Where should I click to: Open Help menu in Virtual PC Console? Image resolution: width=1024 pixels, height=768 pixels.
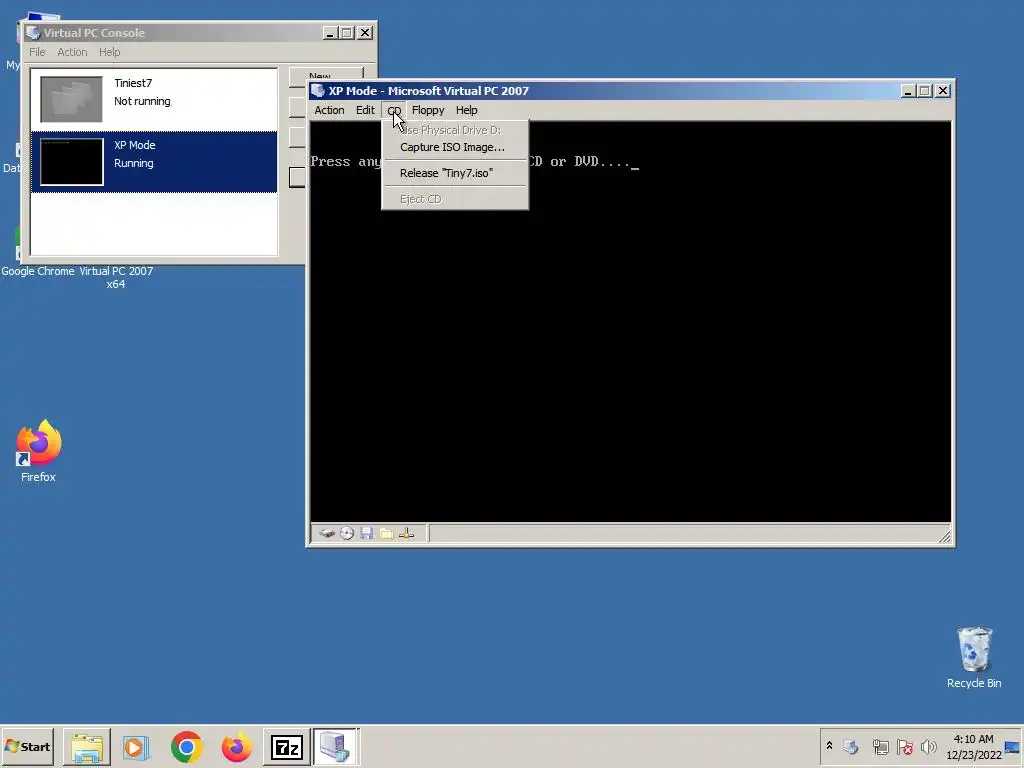pyautogui.click(x=110, y=52)
